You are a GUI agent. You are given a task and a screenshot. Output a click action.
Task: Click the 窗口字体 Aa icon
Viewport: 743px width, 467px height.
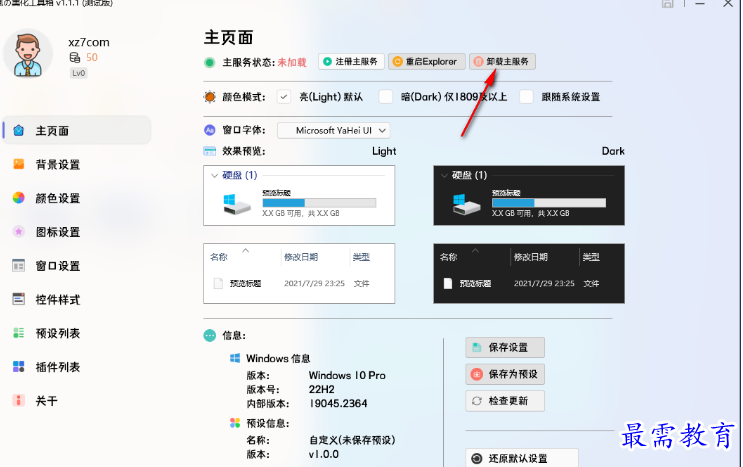[x=209, y=130]
